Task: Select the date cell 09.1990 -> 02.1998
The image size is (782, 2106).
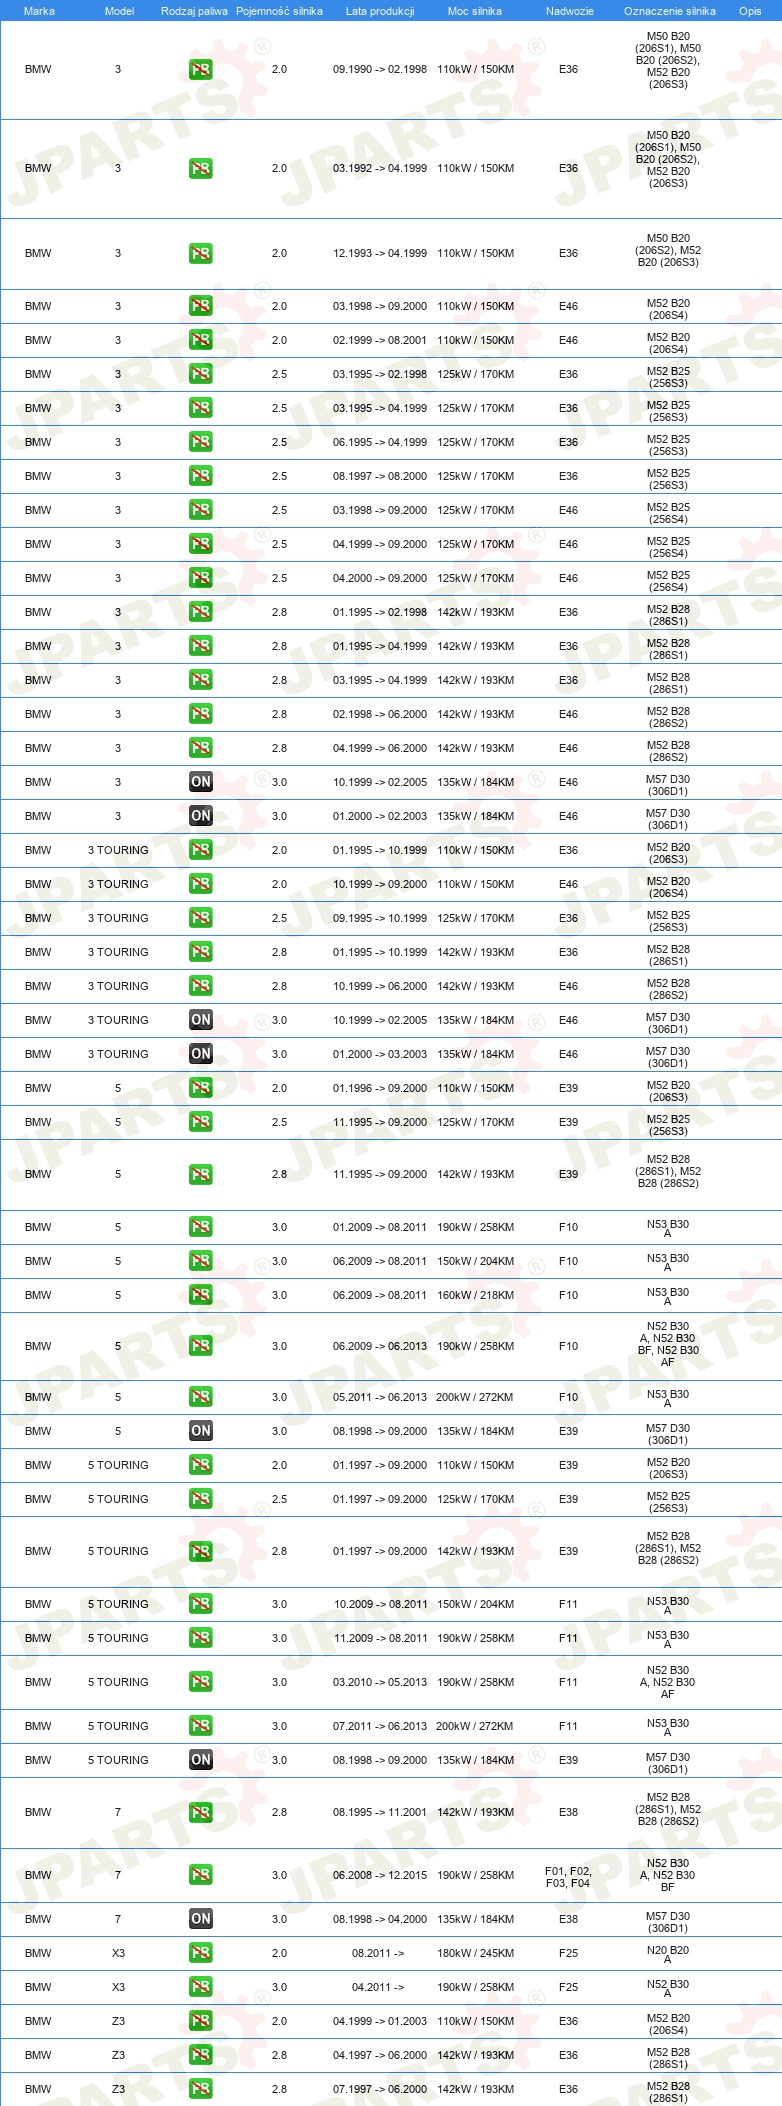Action: [380, 70]
